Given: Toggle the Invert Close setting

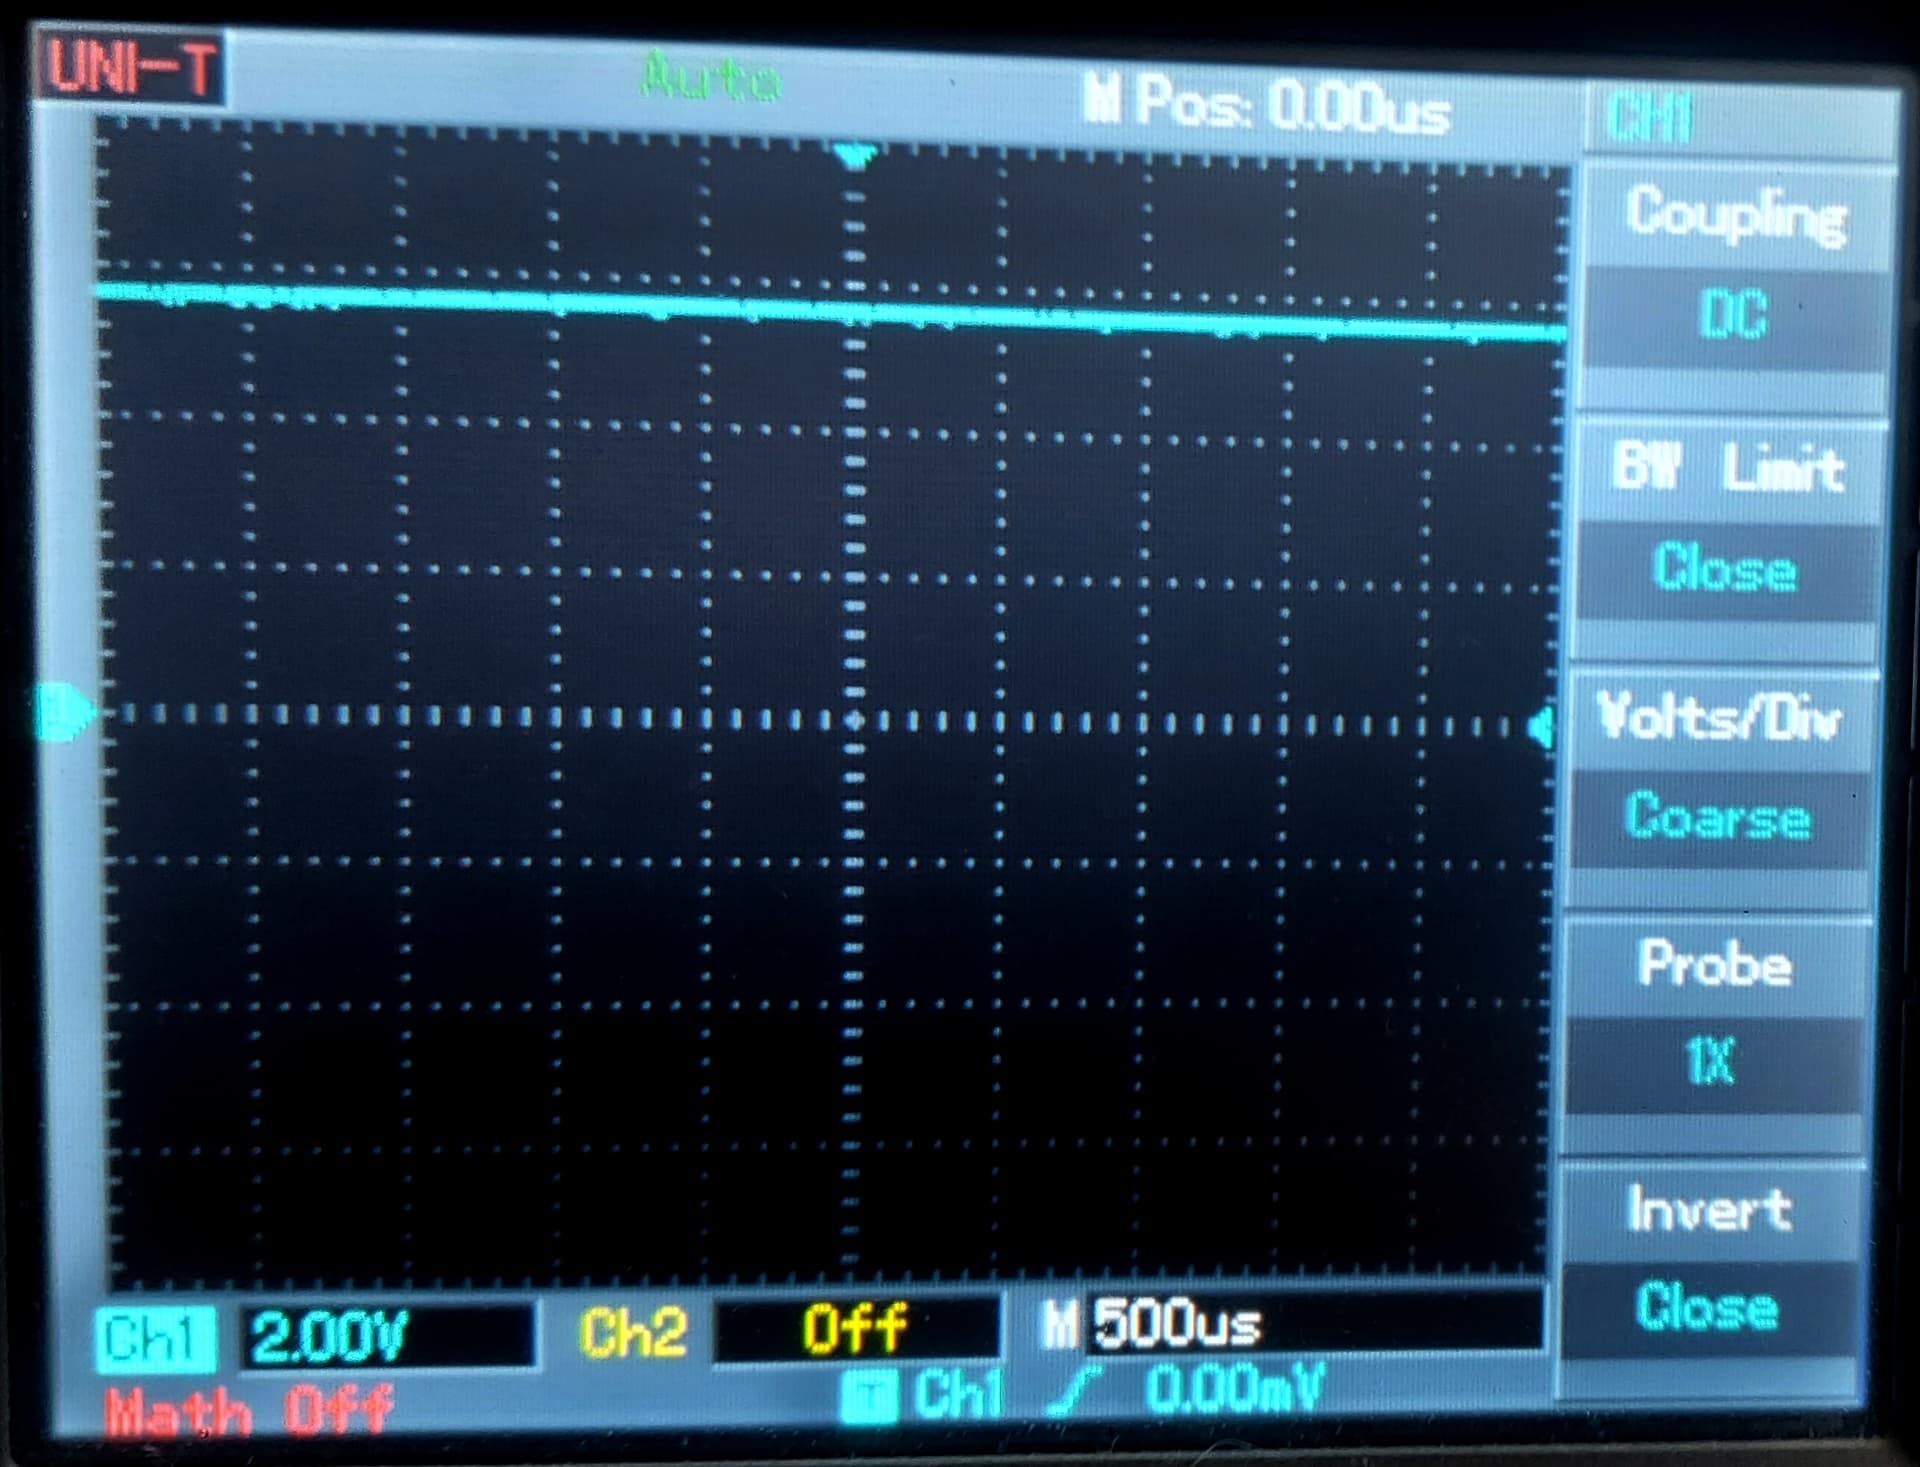Looking at the screenshot, I should [1706, 1308].
